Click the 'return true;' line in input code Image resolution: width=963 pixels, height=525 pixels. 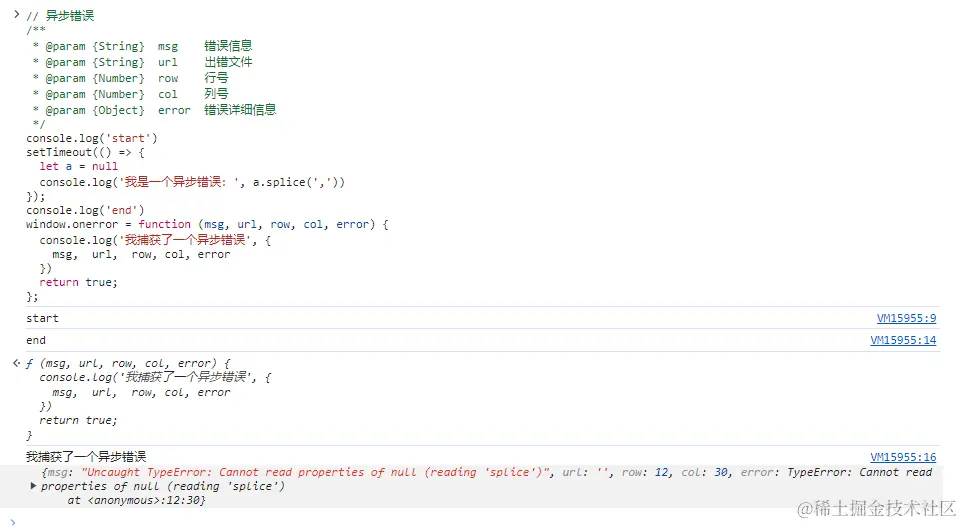78,282
